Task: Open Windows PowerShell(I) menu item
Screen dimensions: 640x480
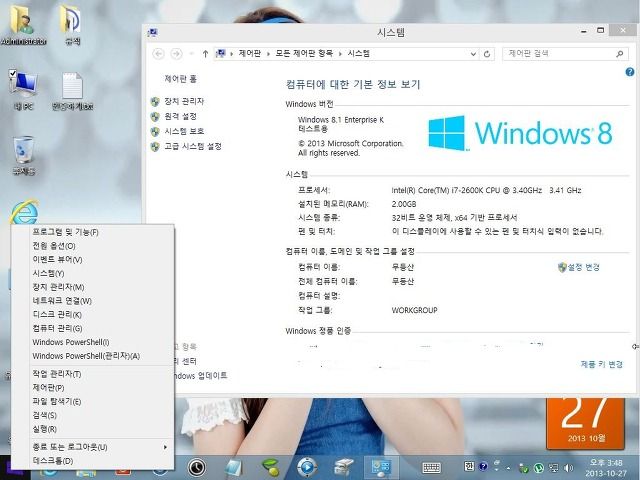Action: click(93, 342)
